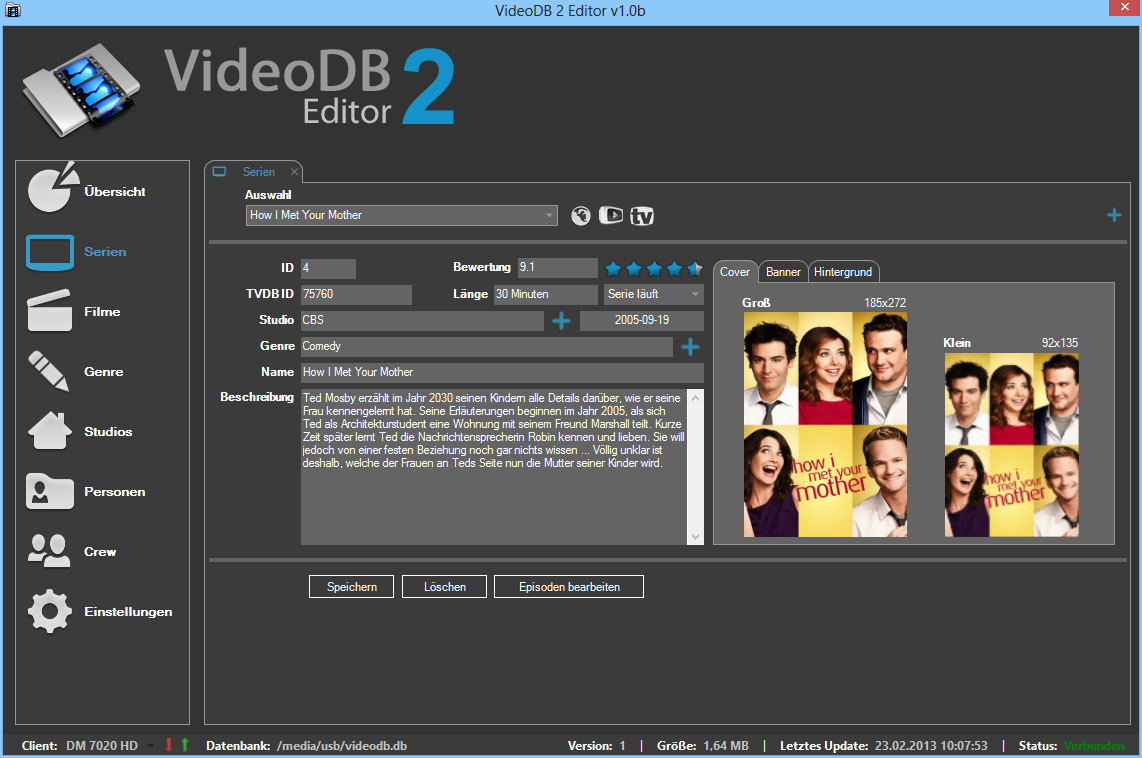Click the Länge field 30 Minuten
Viewport: 1142px width, 758px height.
(x=546, y=294)
